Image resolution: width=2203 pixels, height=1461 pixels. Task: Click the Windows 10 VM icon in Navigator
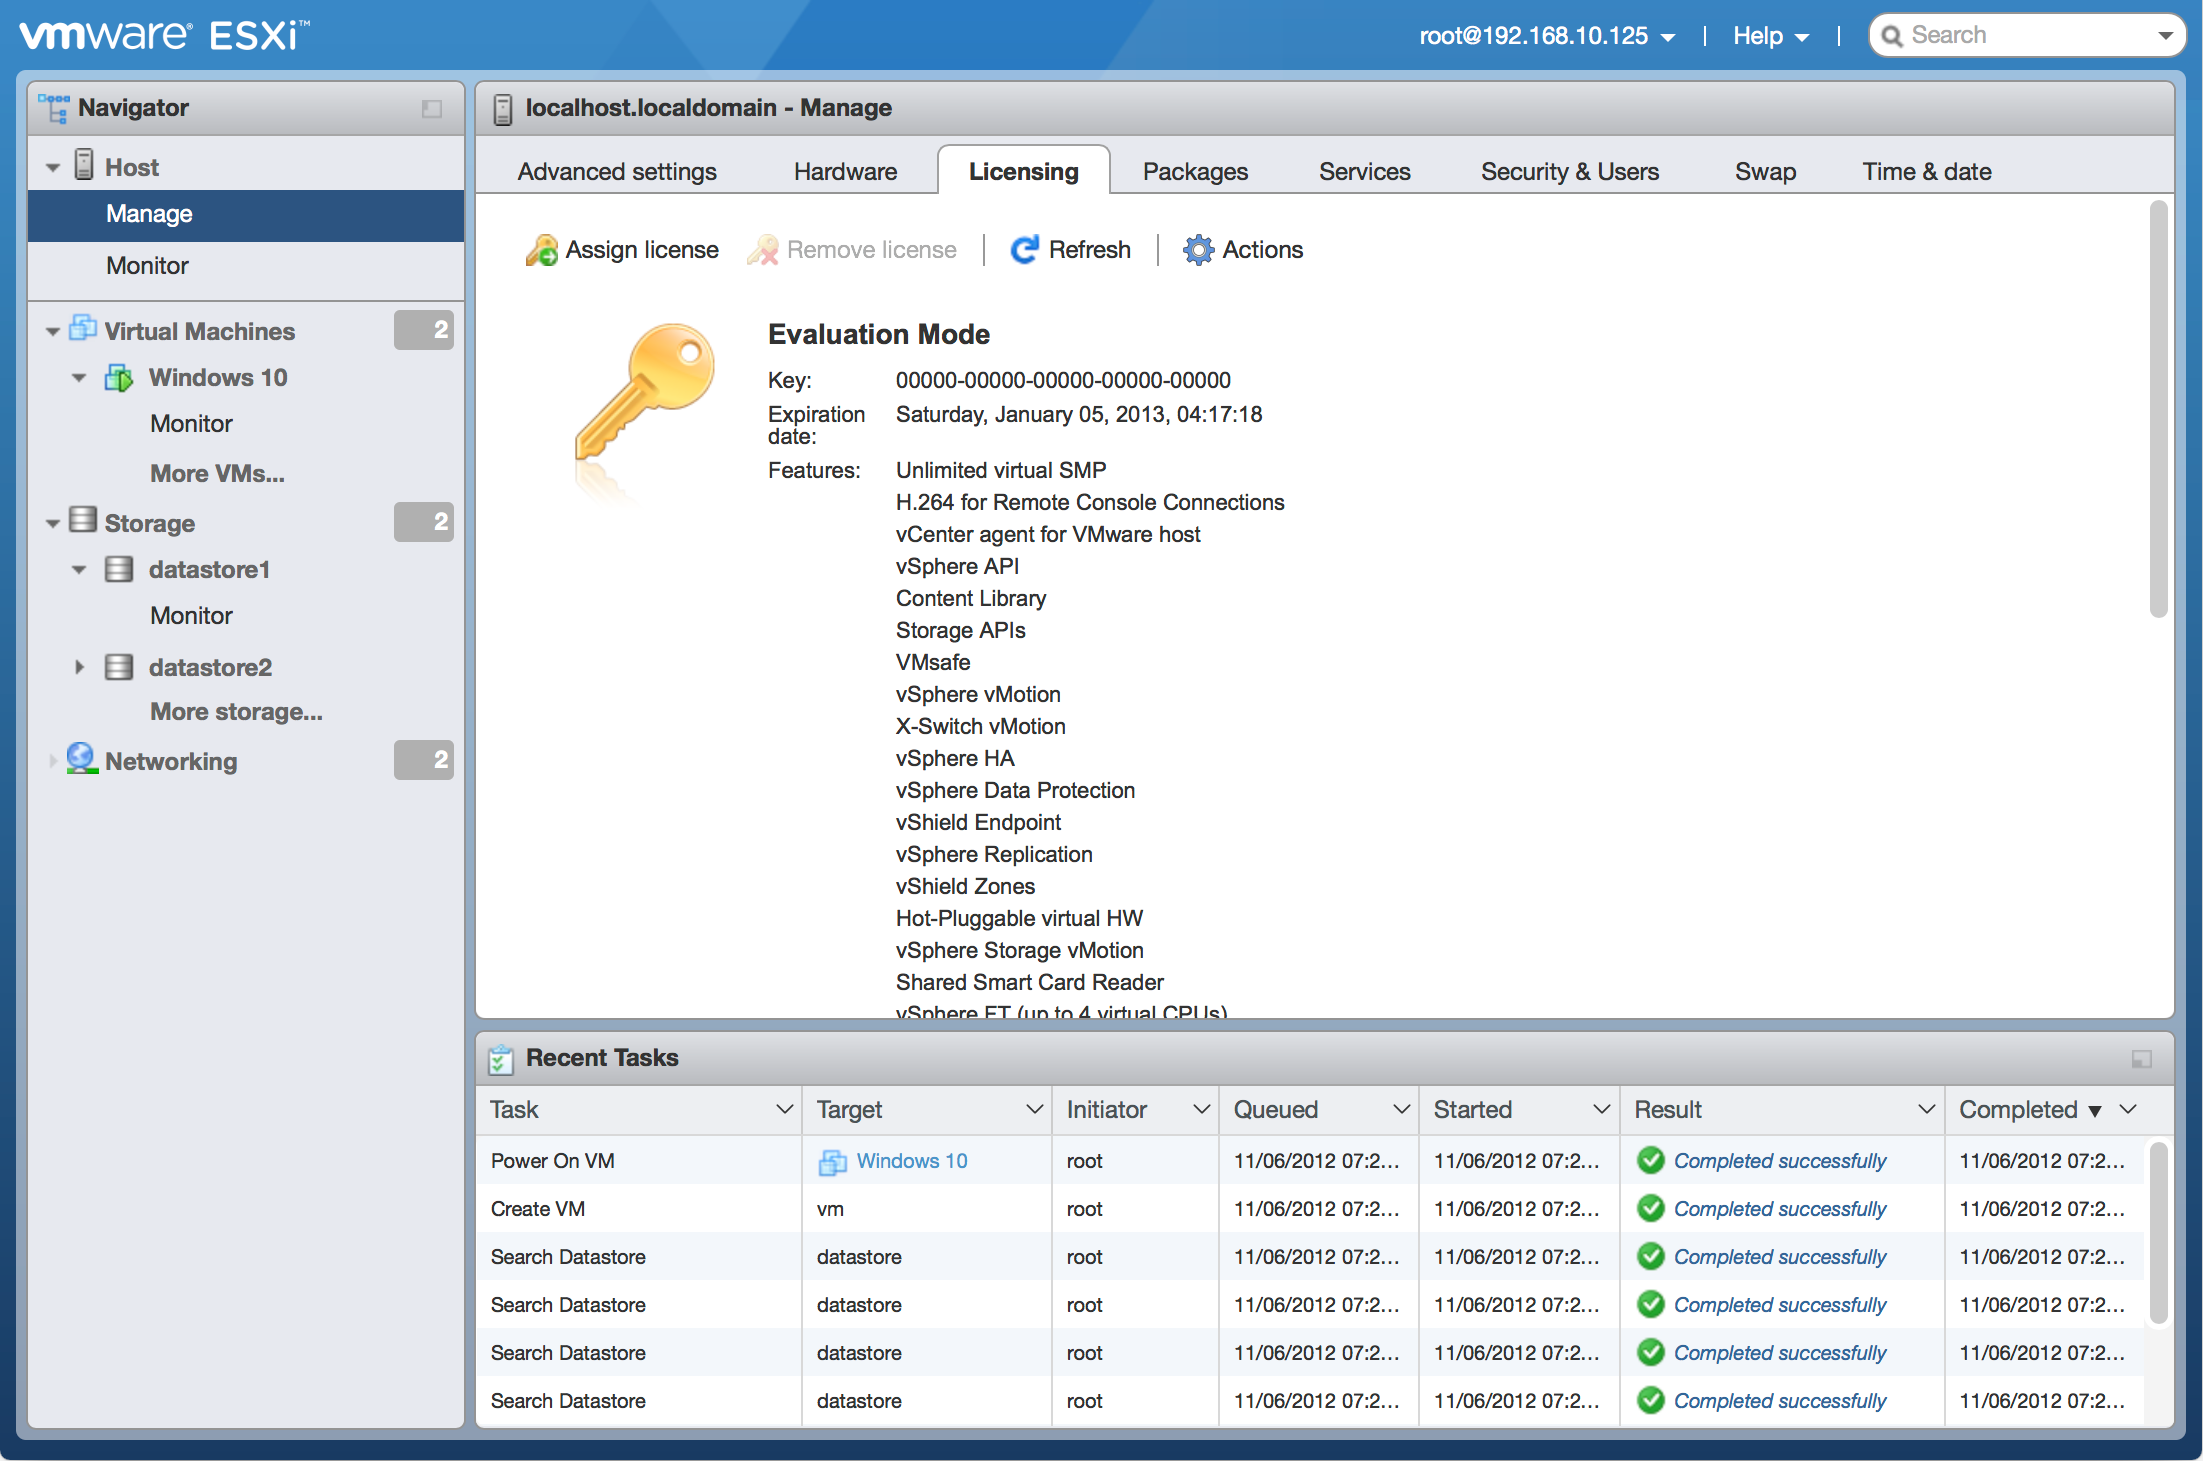(x=119, y=378)
